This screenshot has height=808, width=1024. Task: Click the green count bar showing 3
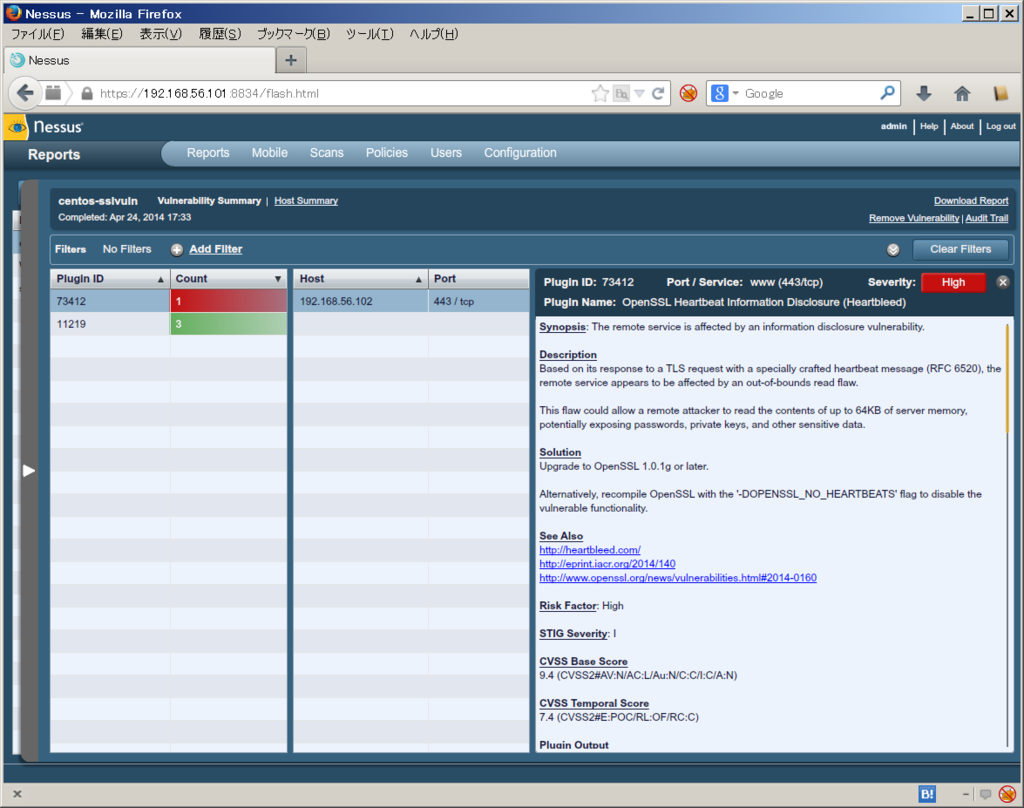(229, 324)
